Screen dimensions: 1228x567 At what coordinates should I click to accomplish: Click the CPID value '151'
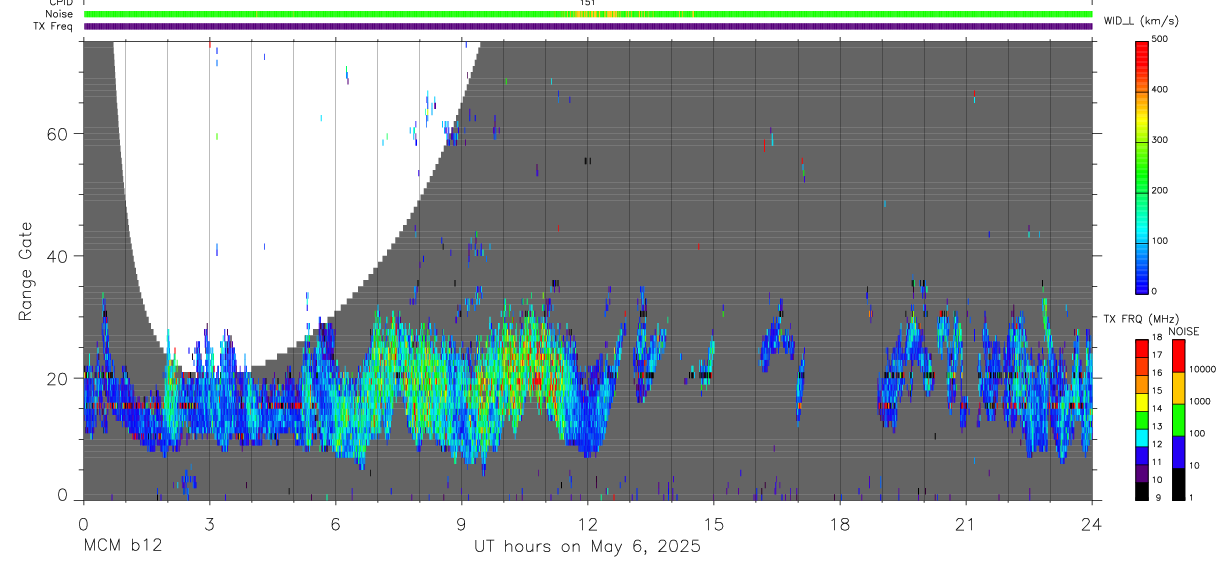[588, 3]
